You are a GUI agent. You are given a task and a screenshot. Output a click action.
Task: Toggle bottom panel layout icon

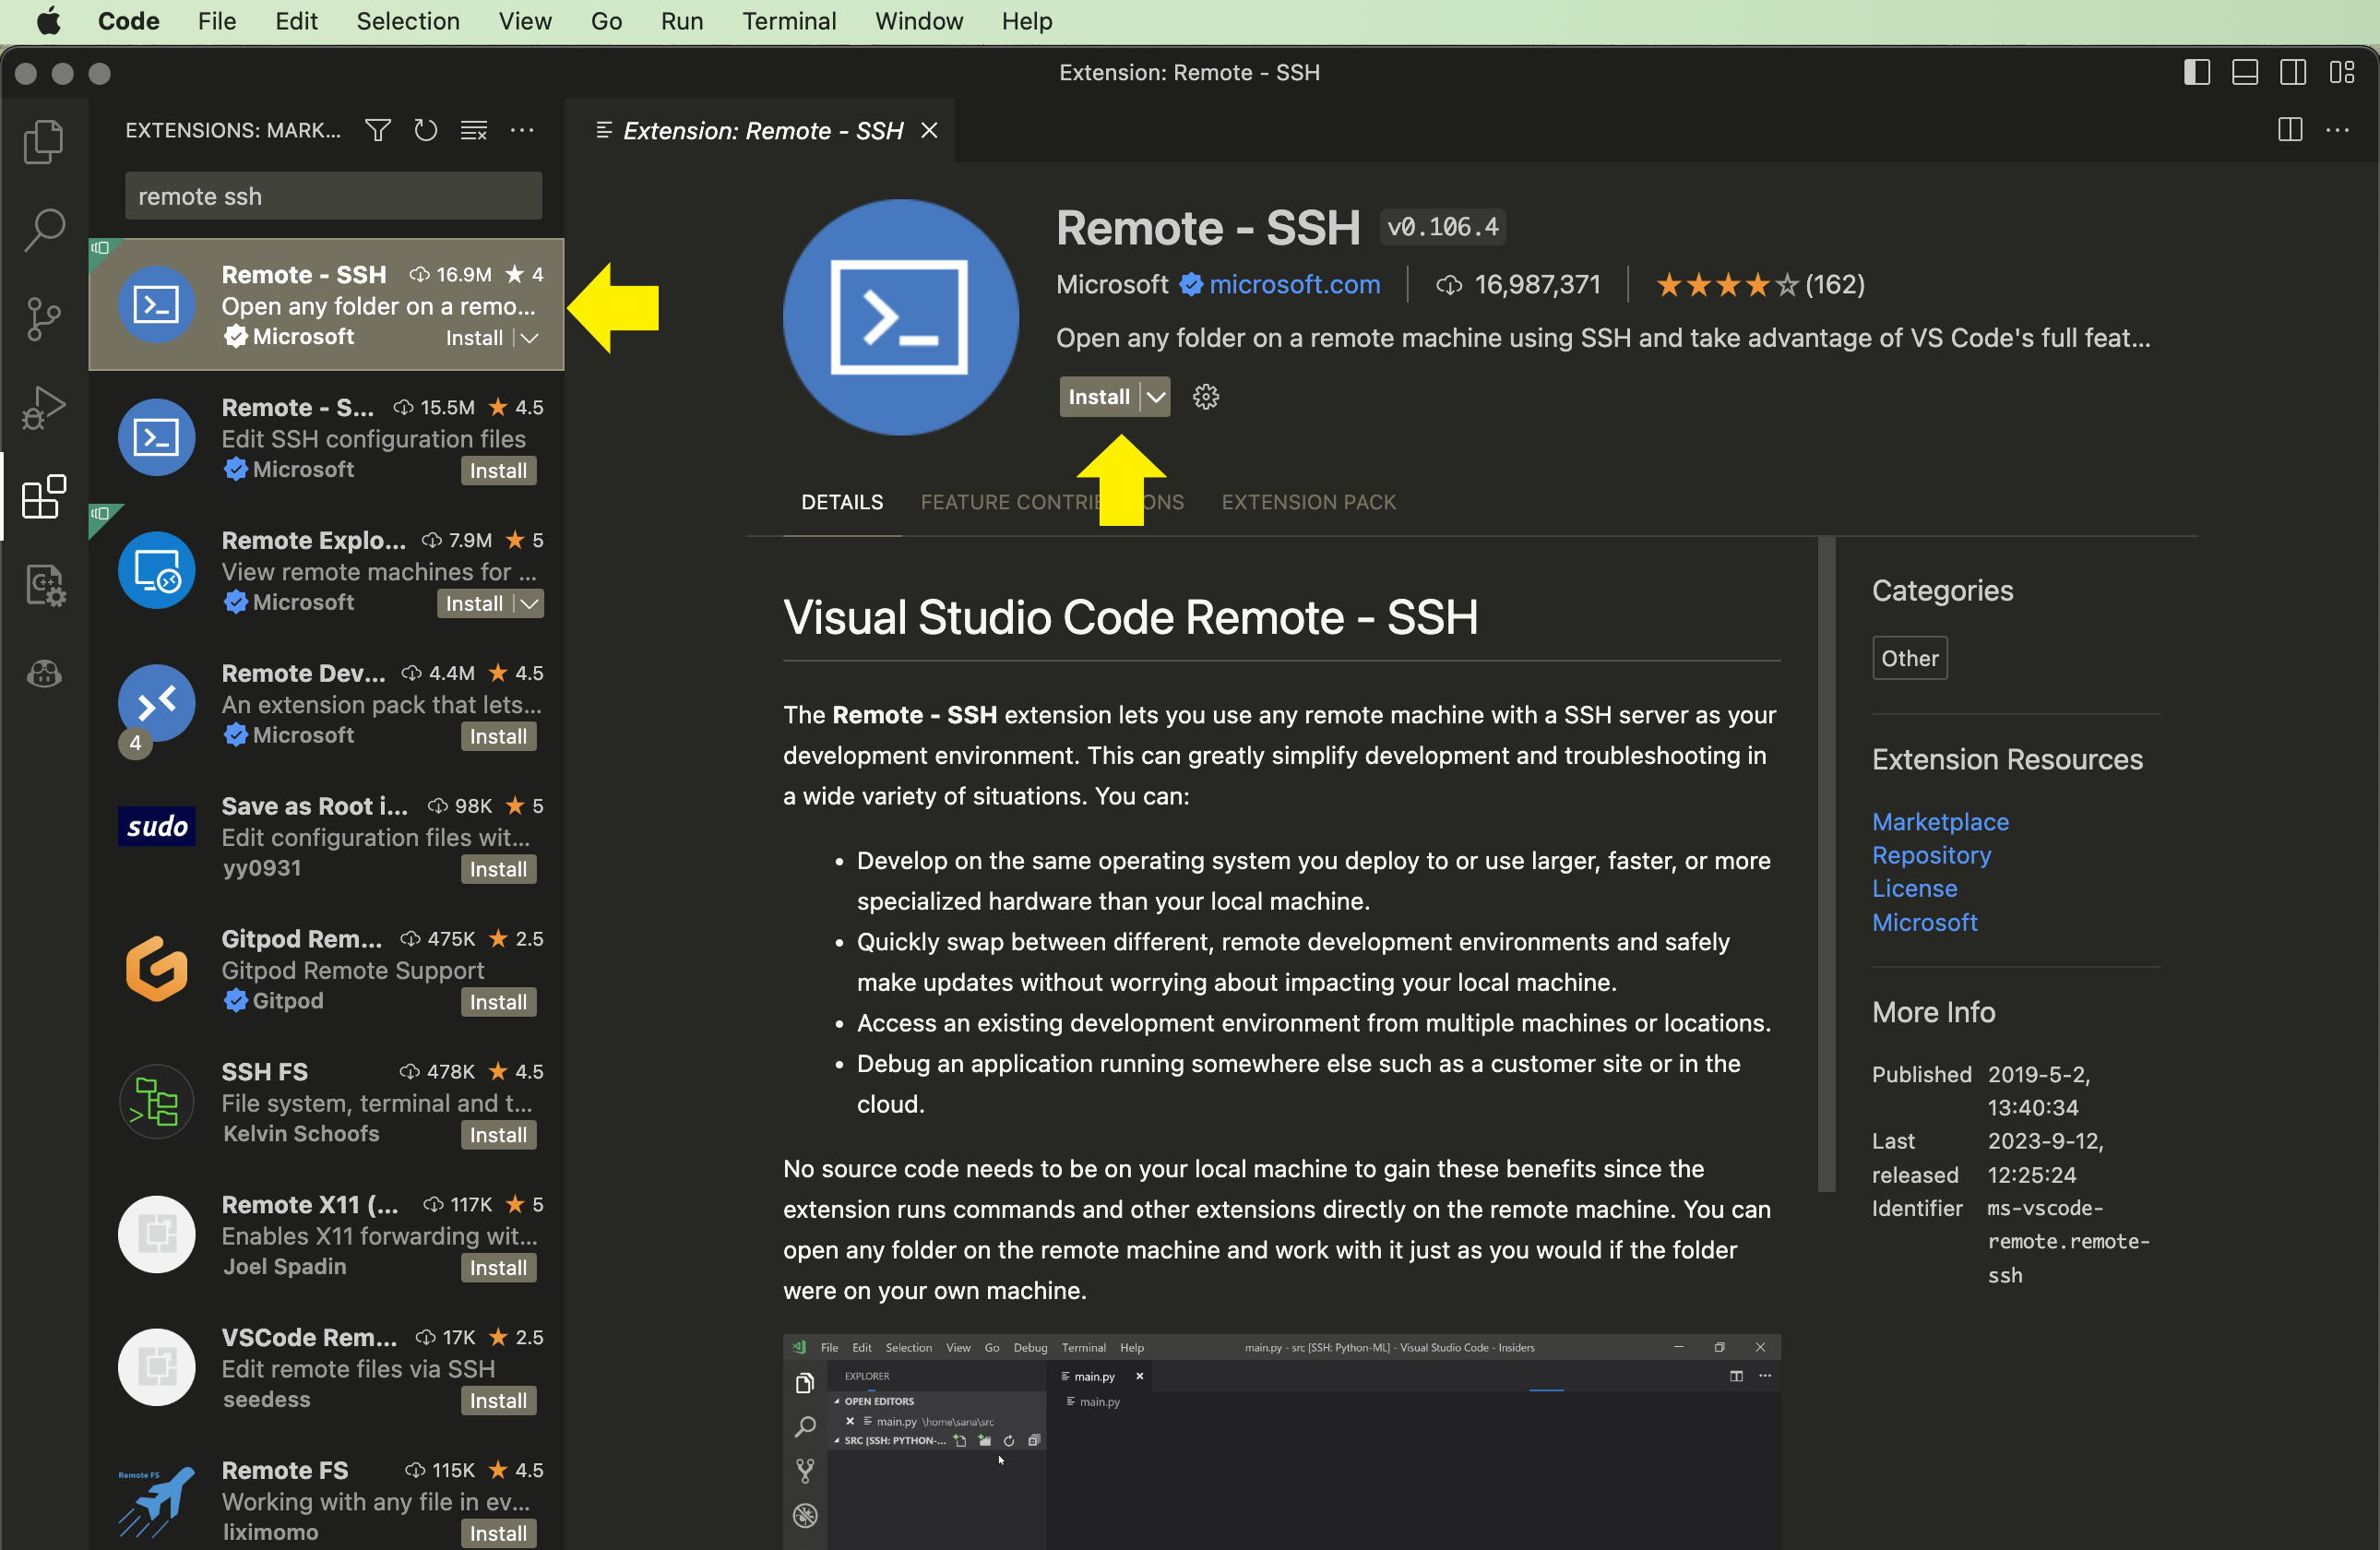(2245, 73)
